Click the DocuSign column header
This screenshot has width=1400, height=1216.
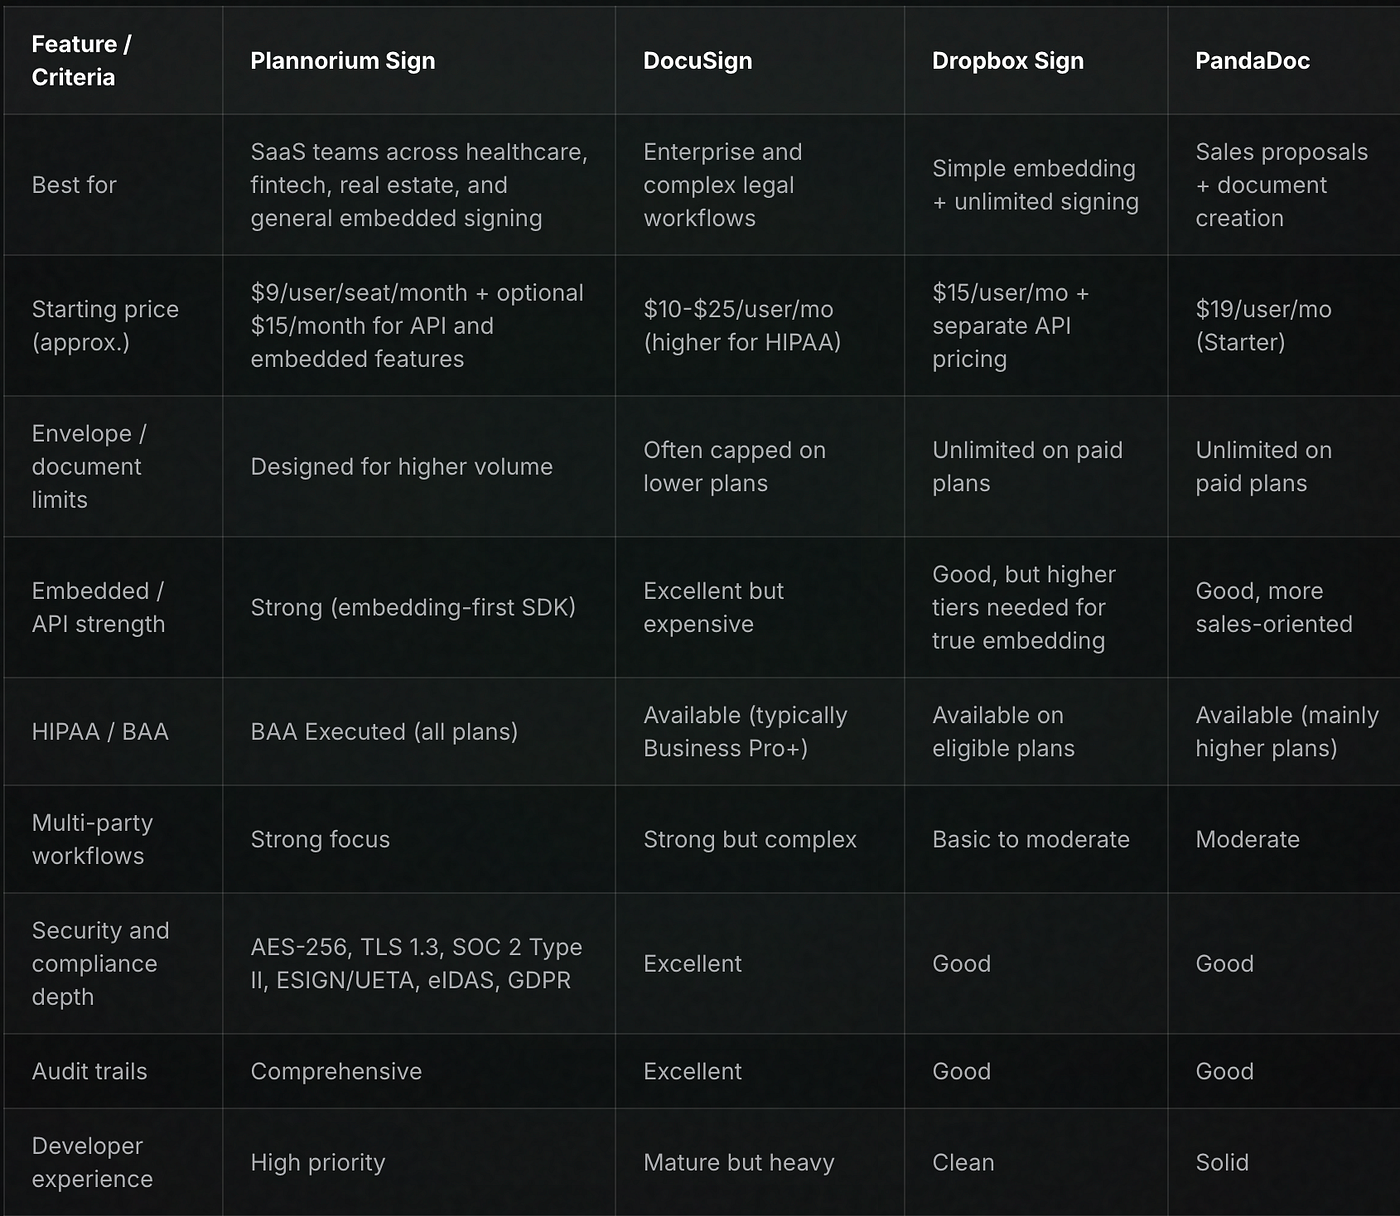click(697, 61)
